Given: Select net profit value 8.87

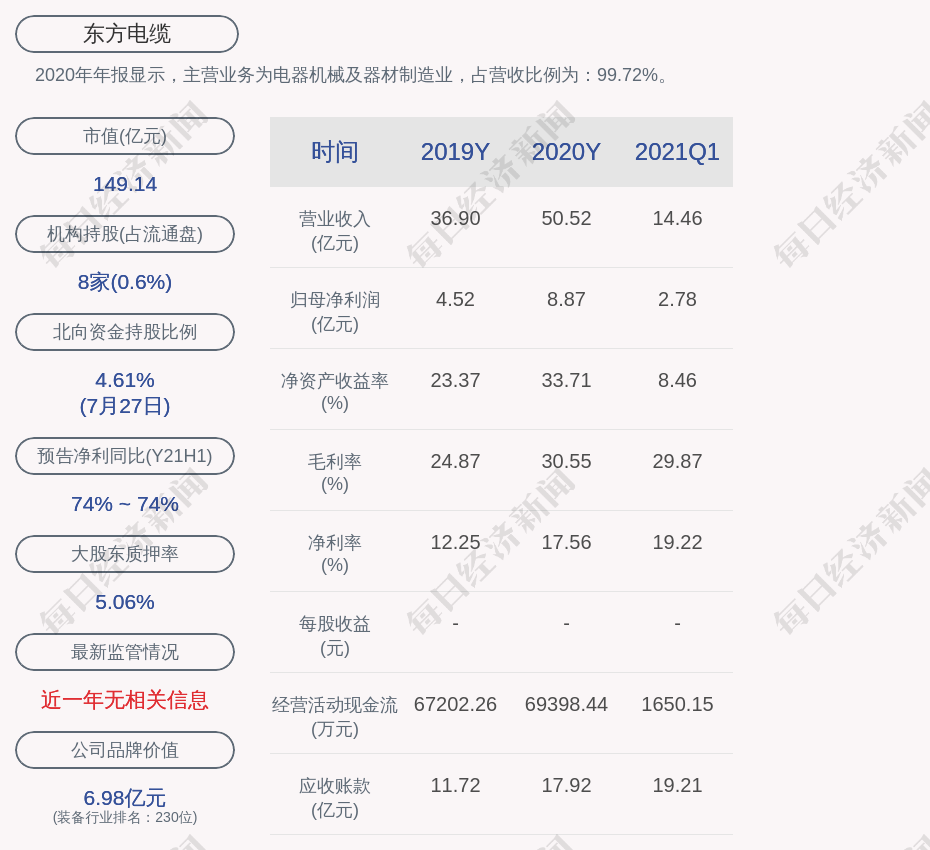Looking at the screenshot, I should (566, 299).
